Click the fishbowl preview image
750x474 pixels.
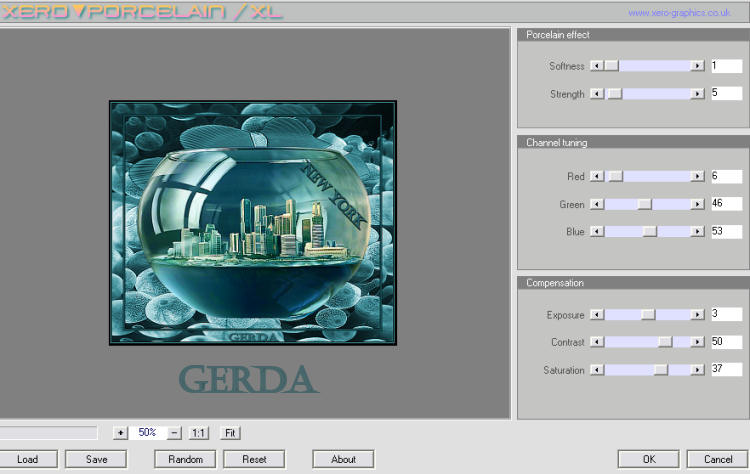pyautogui.click(x=253, y=222)
